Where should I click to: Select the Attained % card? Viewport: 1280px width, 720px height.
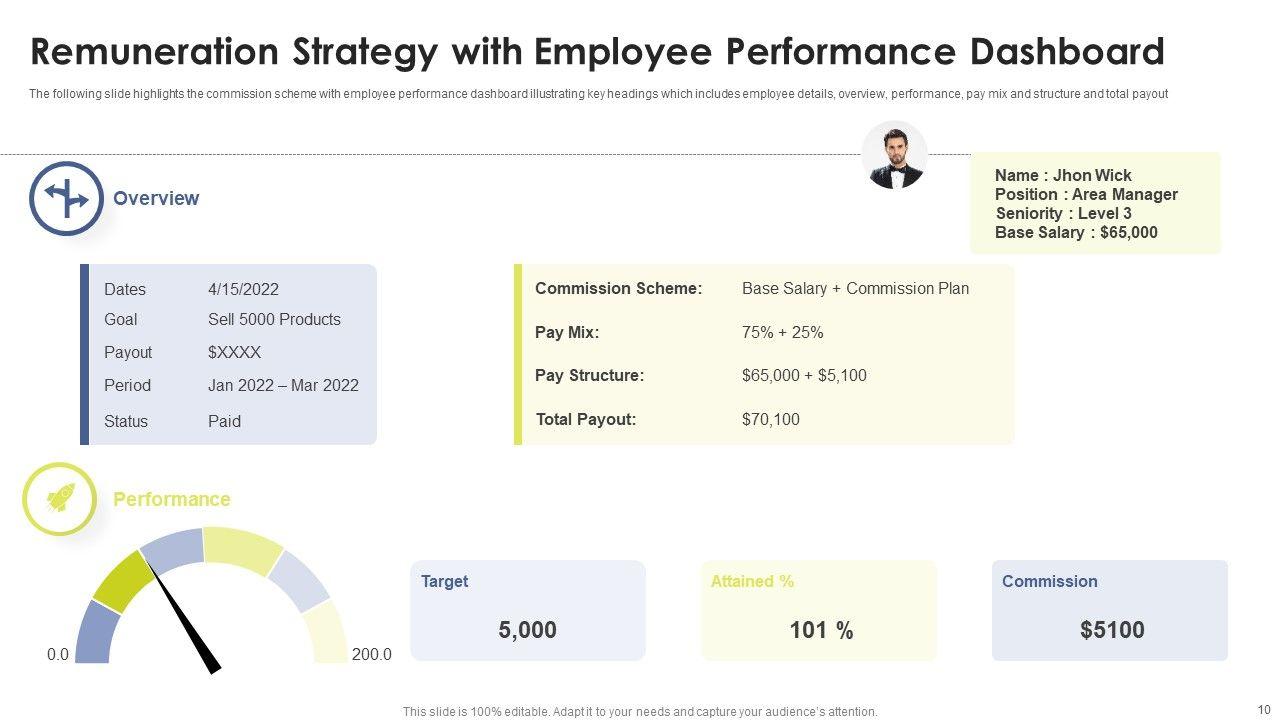pos(819,610)
